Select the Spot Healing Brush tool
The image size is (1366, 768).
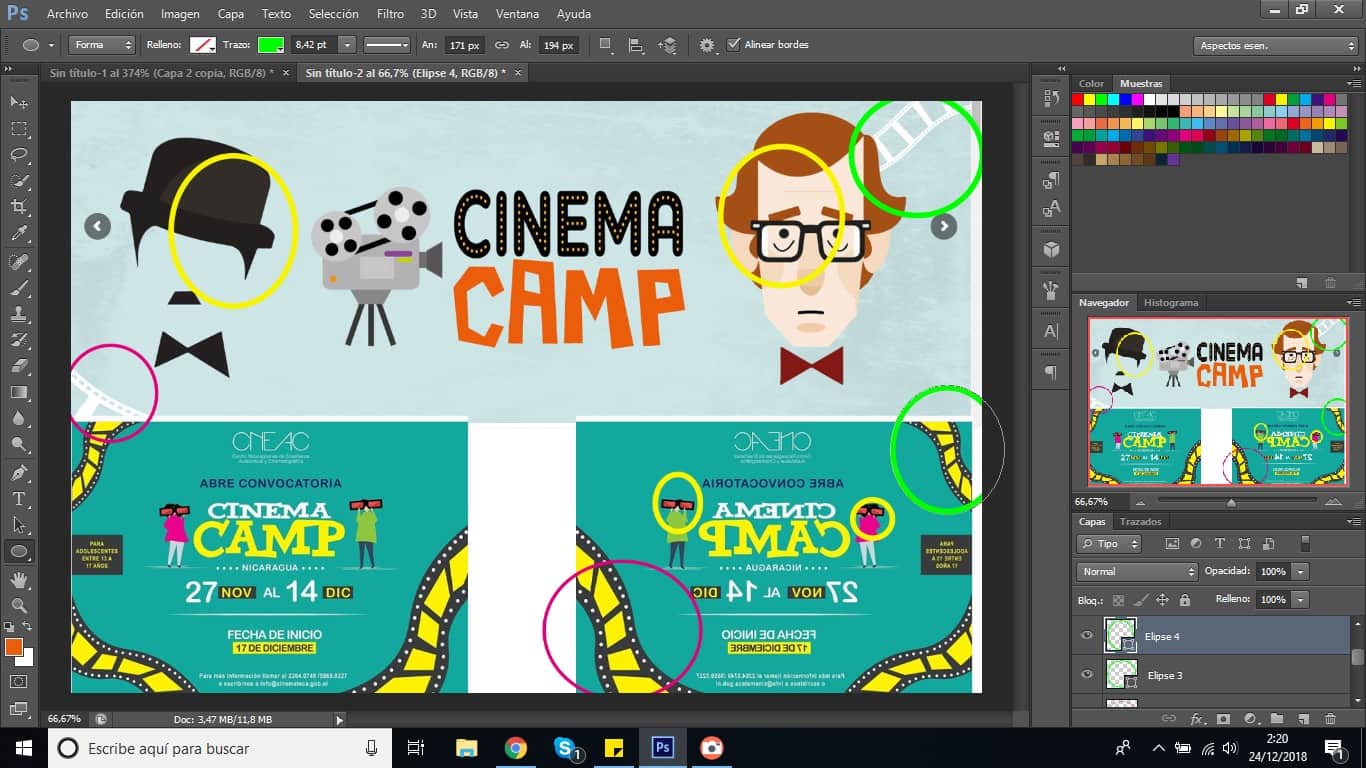[19, 262]
